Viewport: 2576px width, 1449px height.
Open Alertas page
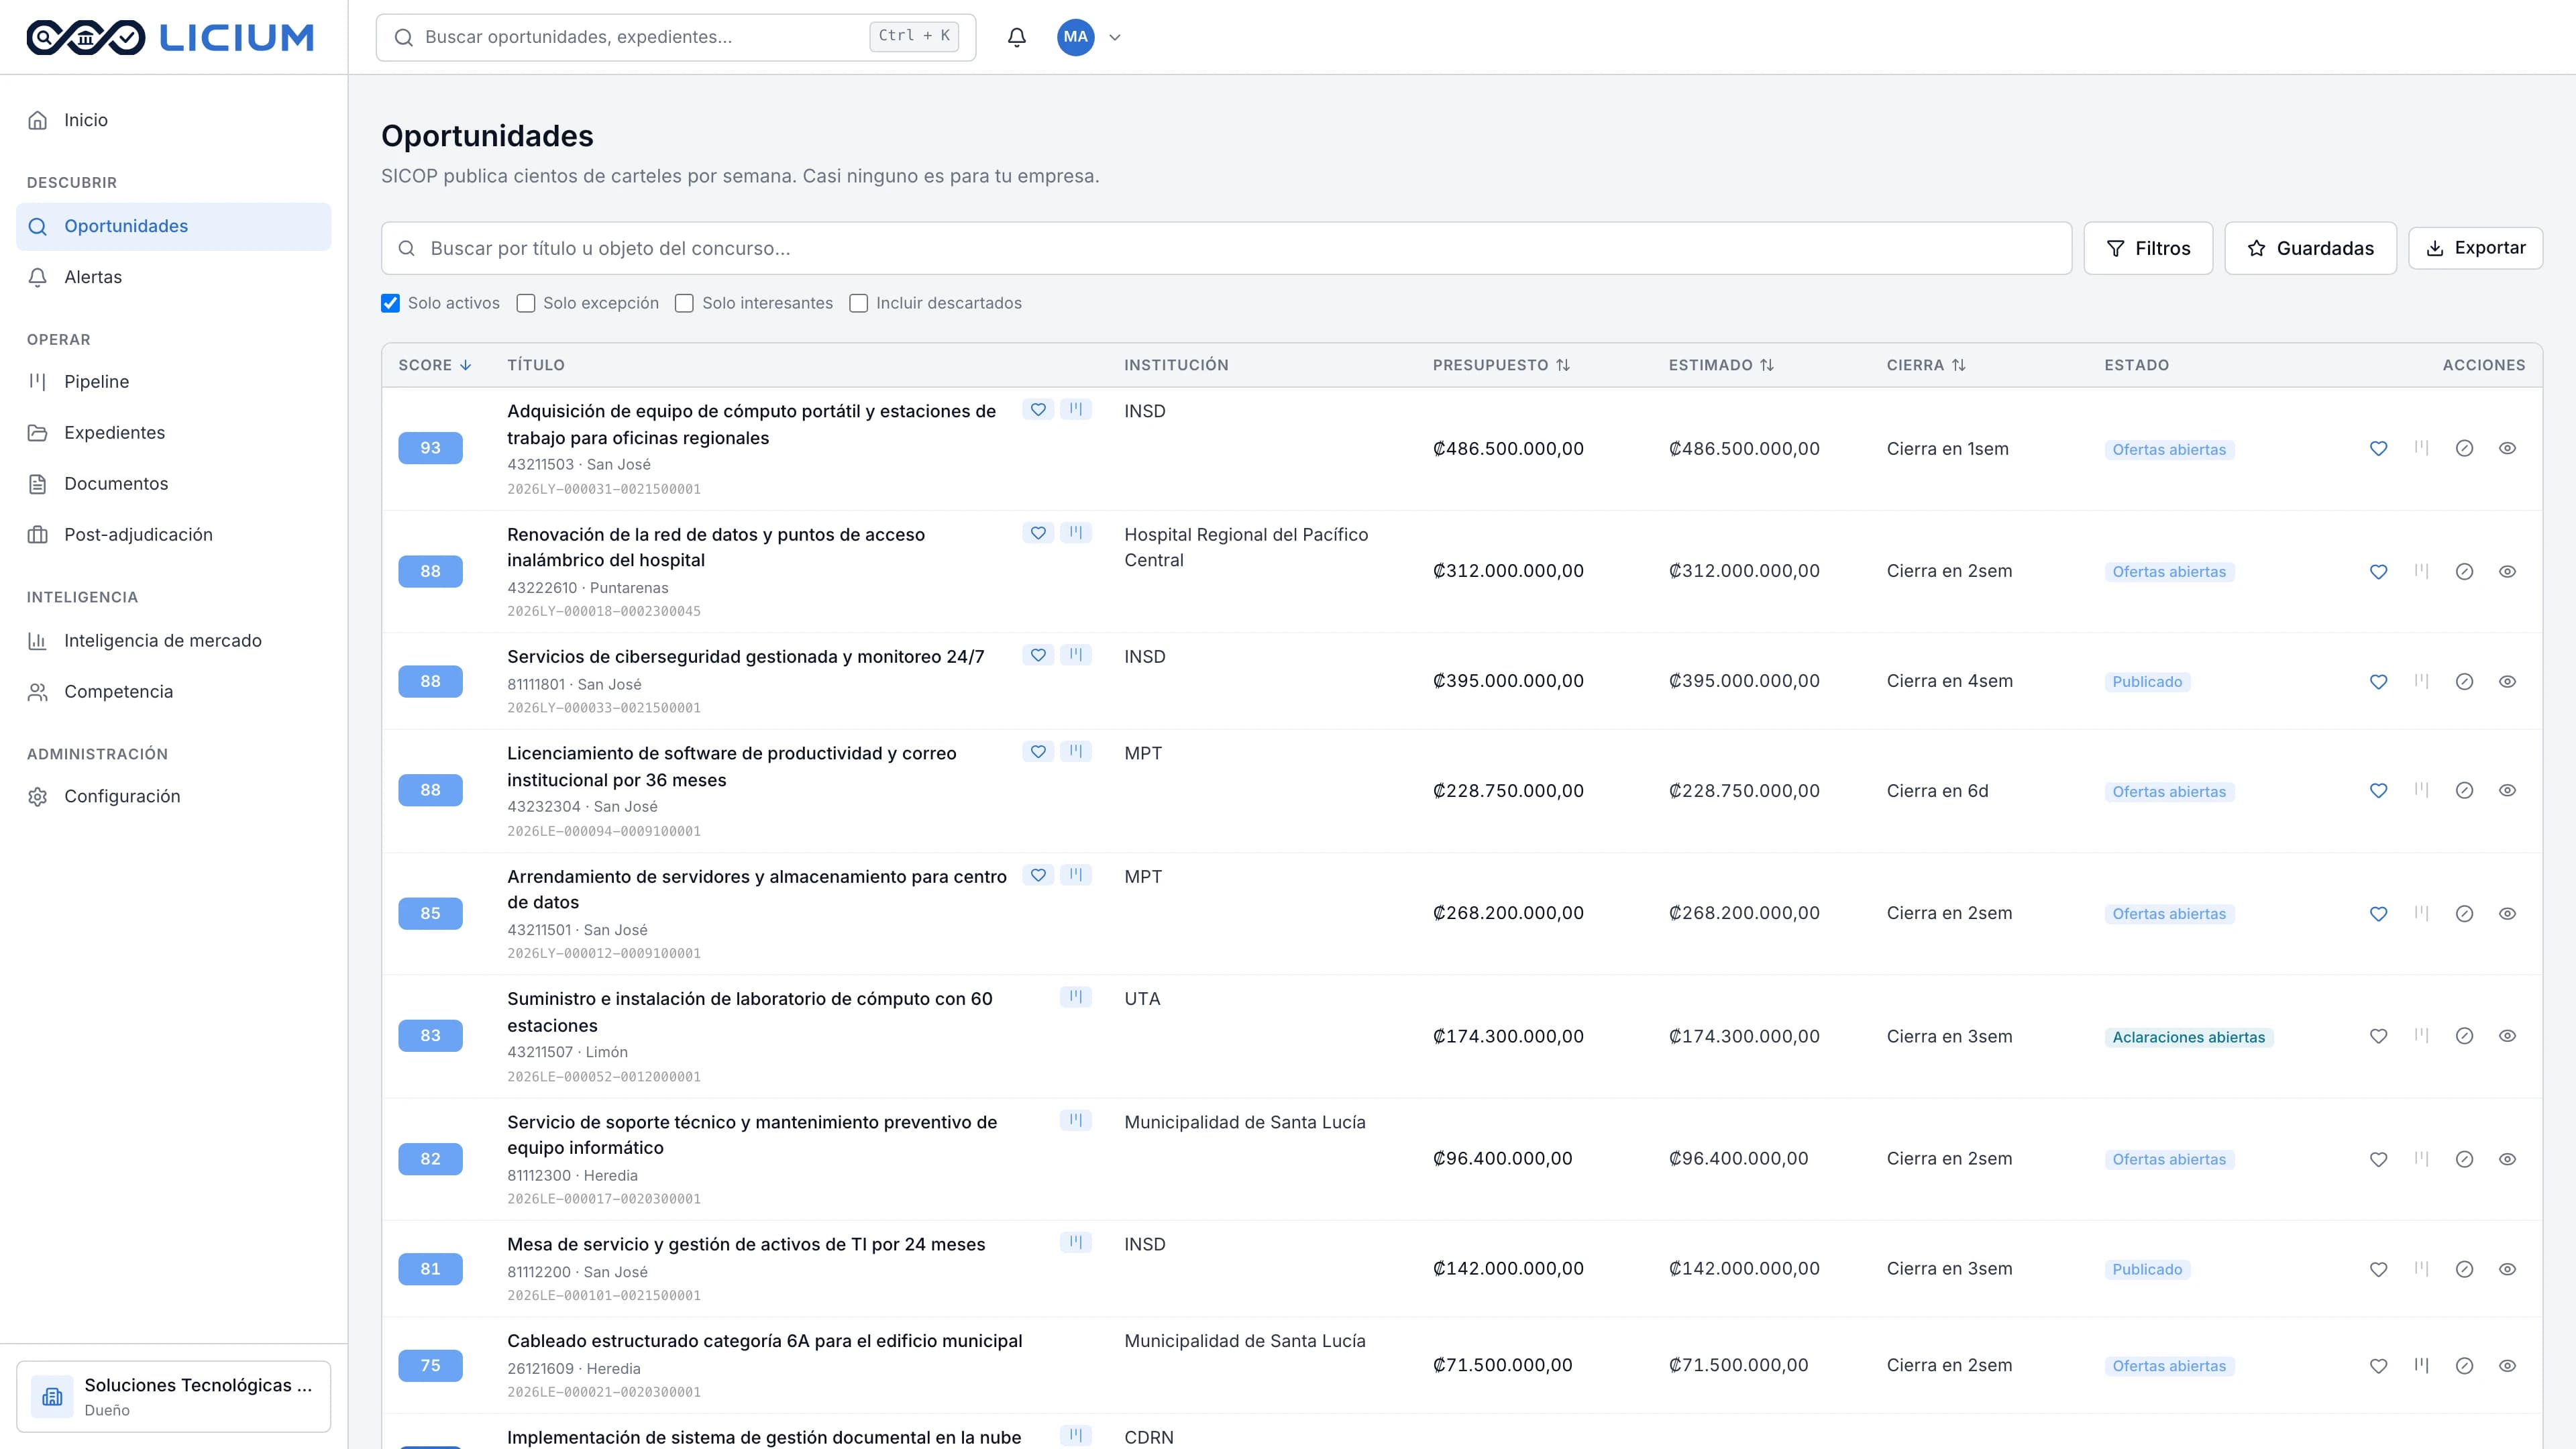tap(173, 277)
